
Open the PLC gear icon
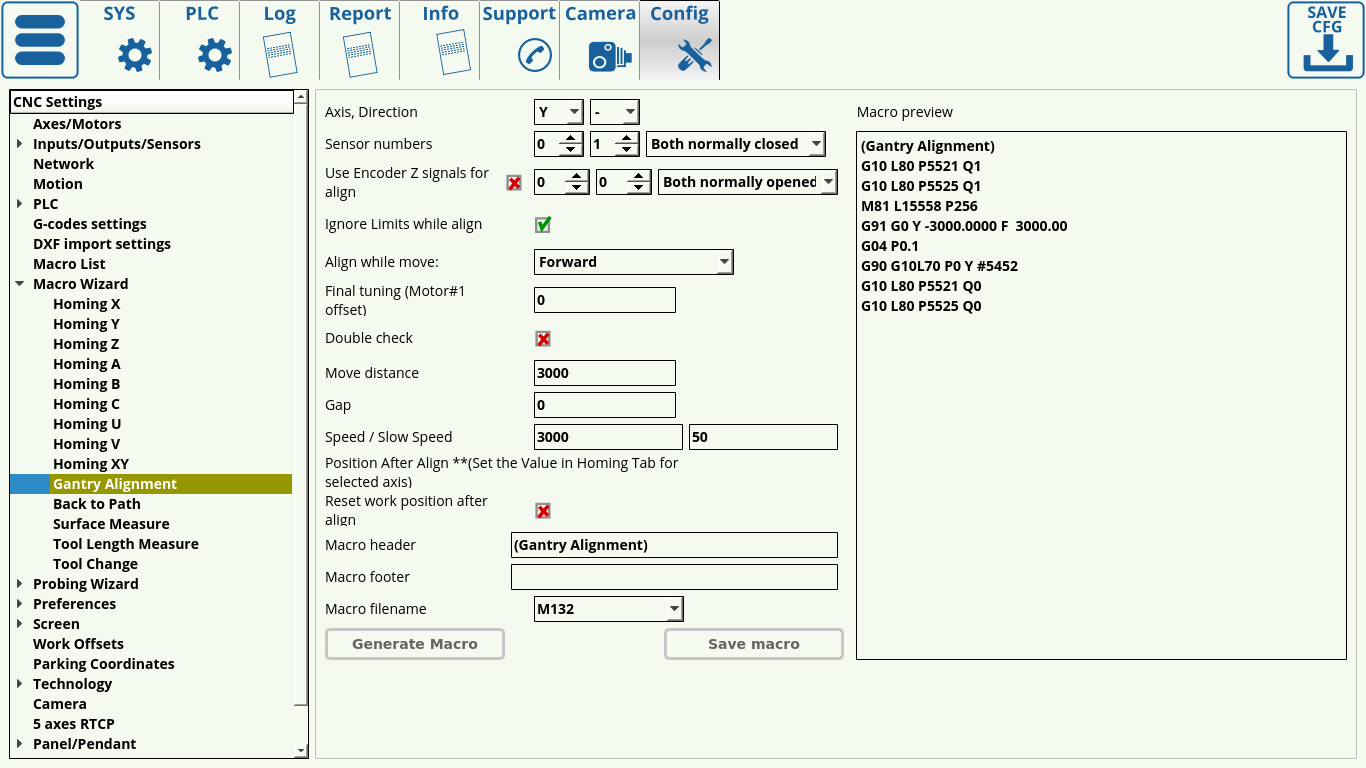point(215,55)
